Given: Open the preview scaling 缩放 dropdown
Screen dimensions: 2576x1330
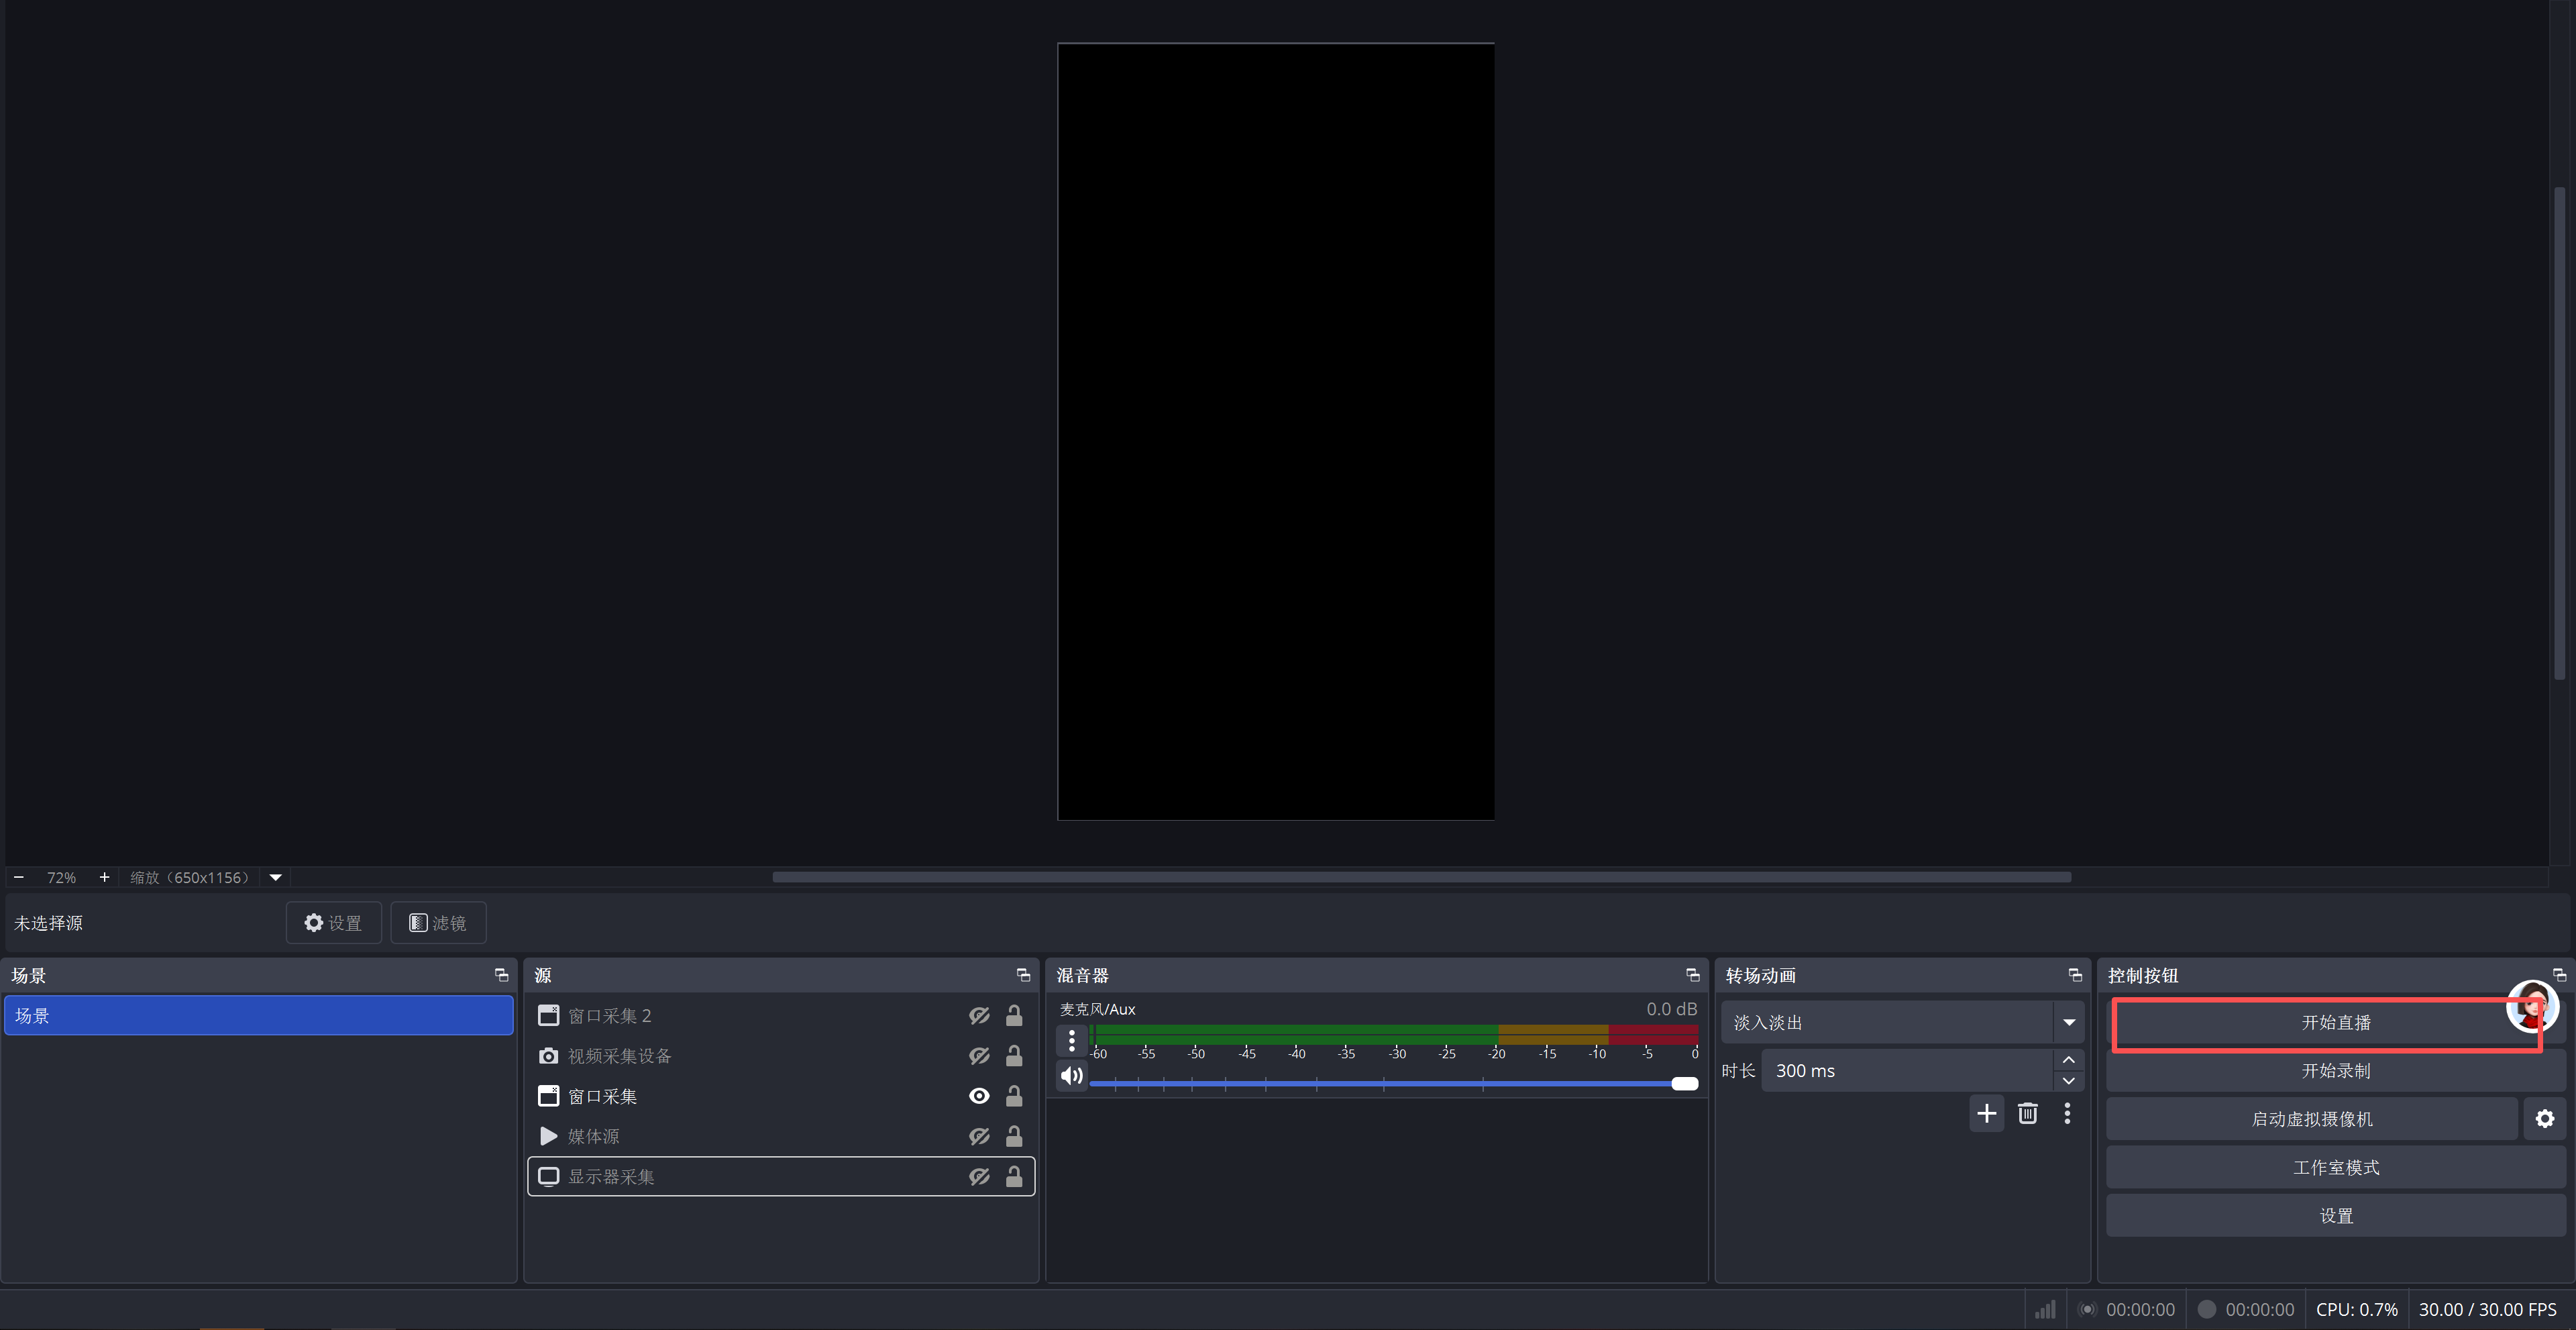Looking at the screenshot, I should (275, 877).
